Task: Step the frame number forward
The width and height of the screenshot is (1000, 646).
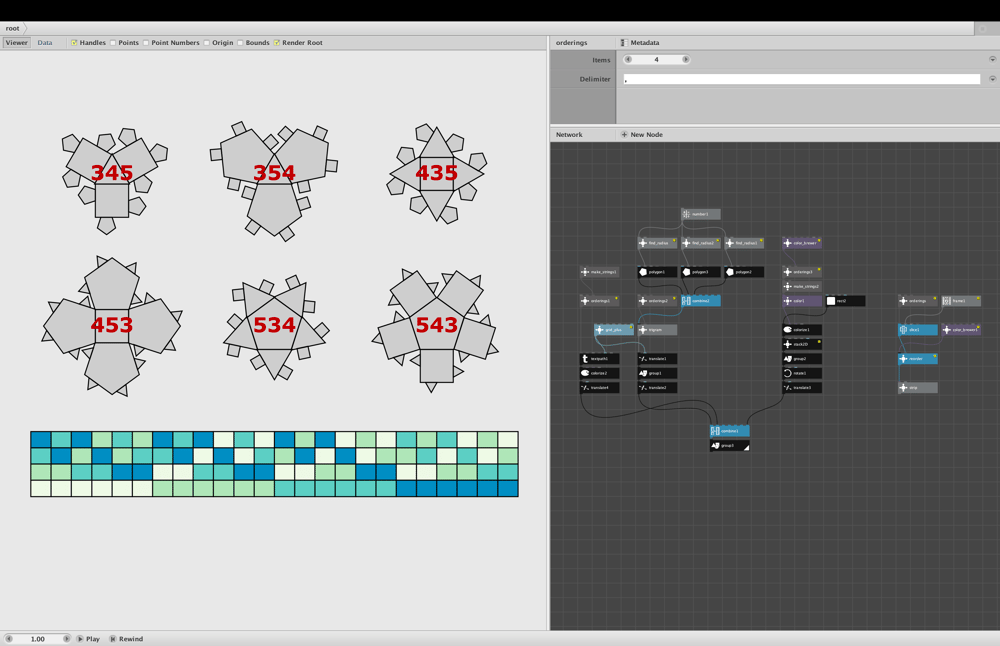Action: 66,638
